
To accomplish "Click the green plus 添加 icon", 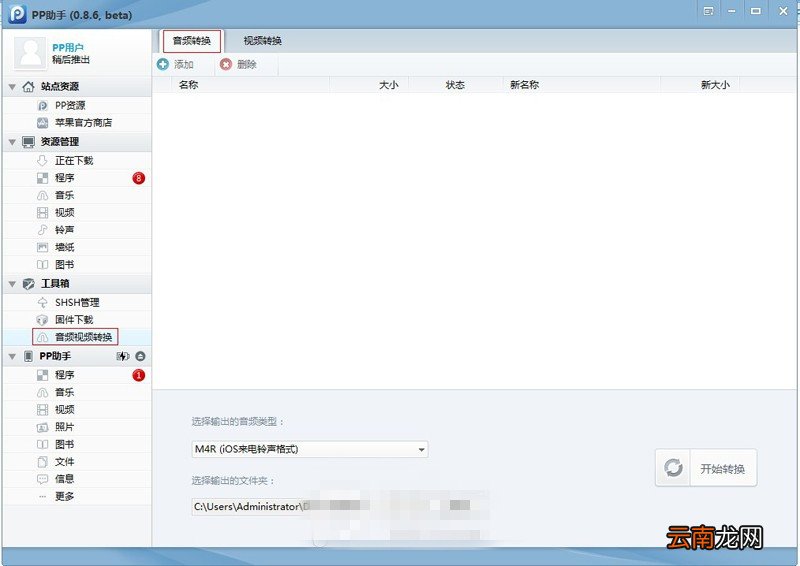I will (x=163, y=64).
